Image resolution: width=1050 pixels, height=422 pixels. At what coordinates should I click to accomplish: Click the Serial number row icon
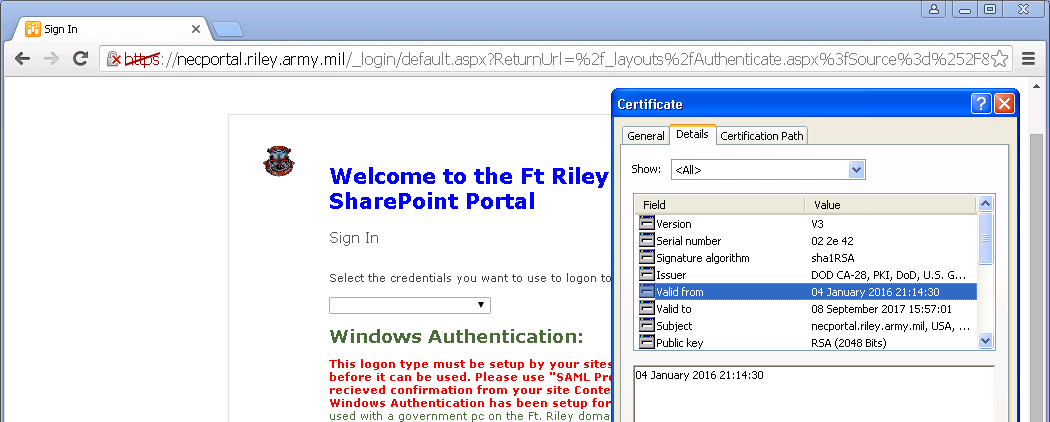click(x=646, y=240)
